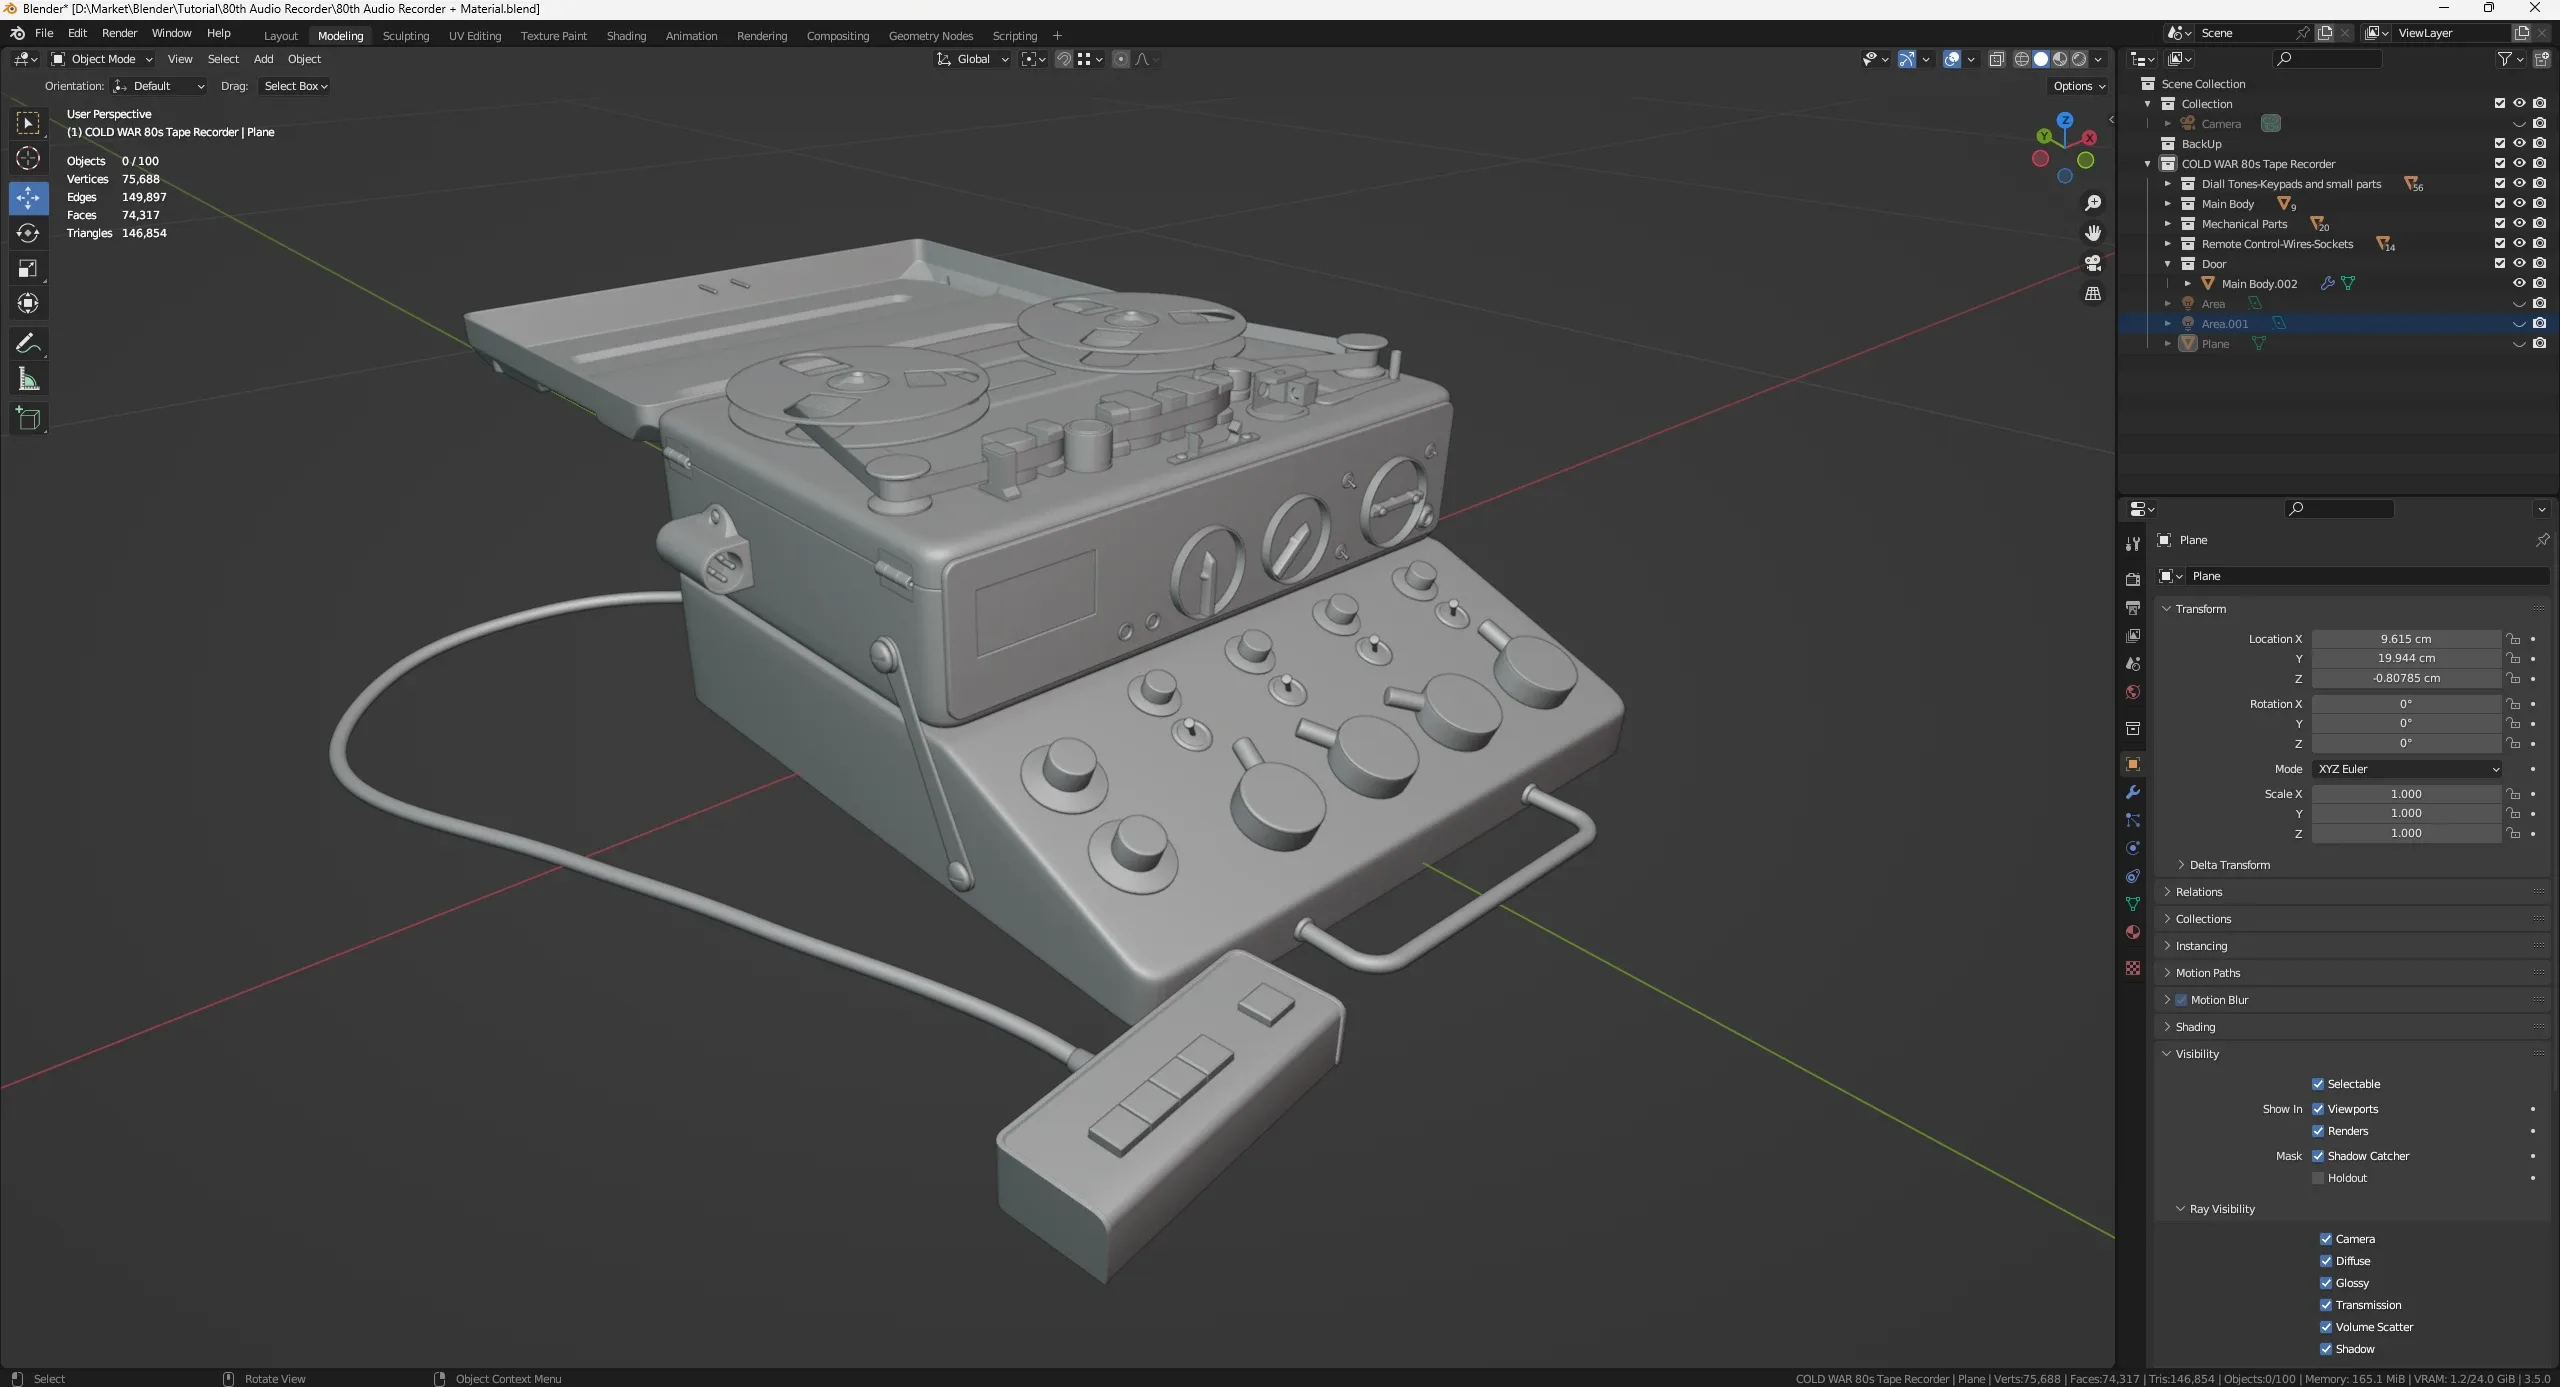Disable Renders visibility checkbox
This screenshot has width=2560, height=1387.
[x=2318, y=1131]
